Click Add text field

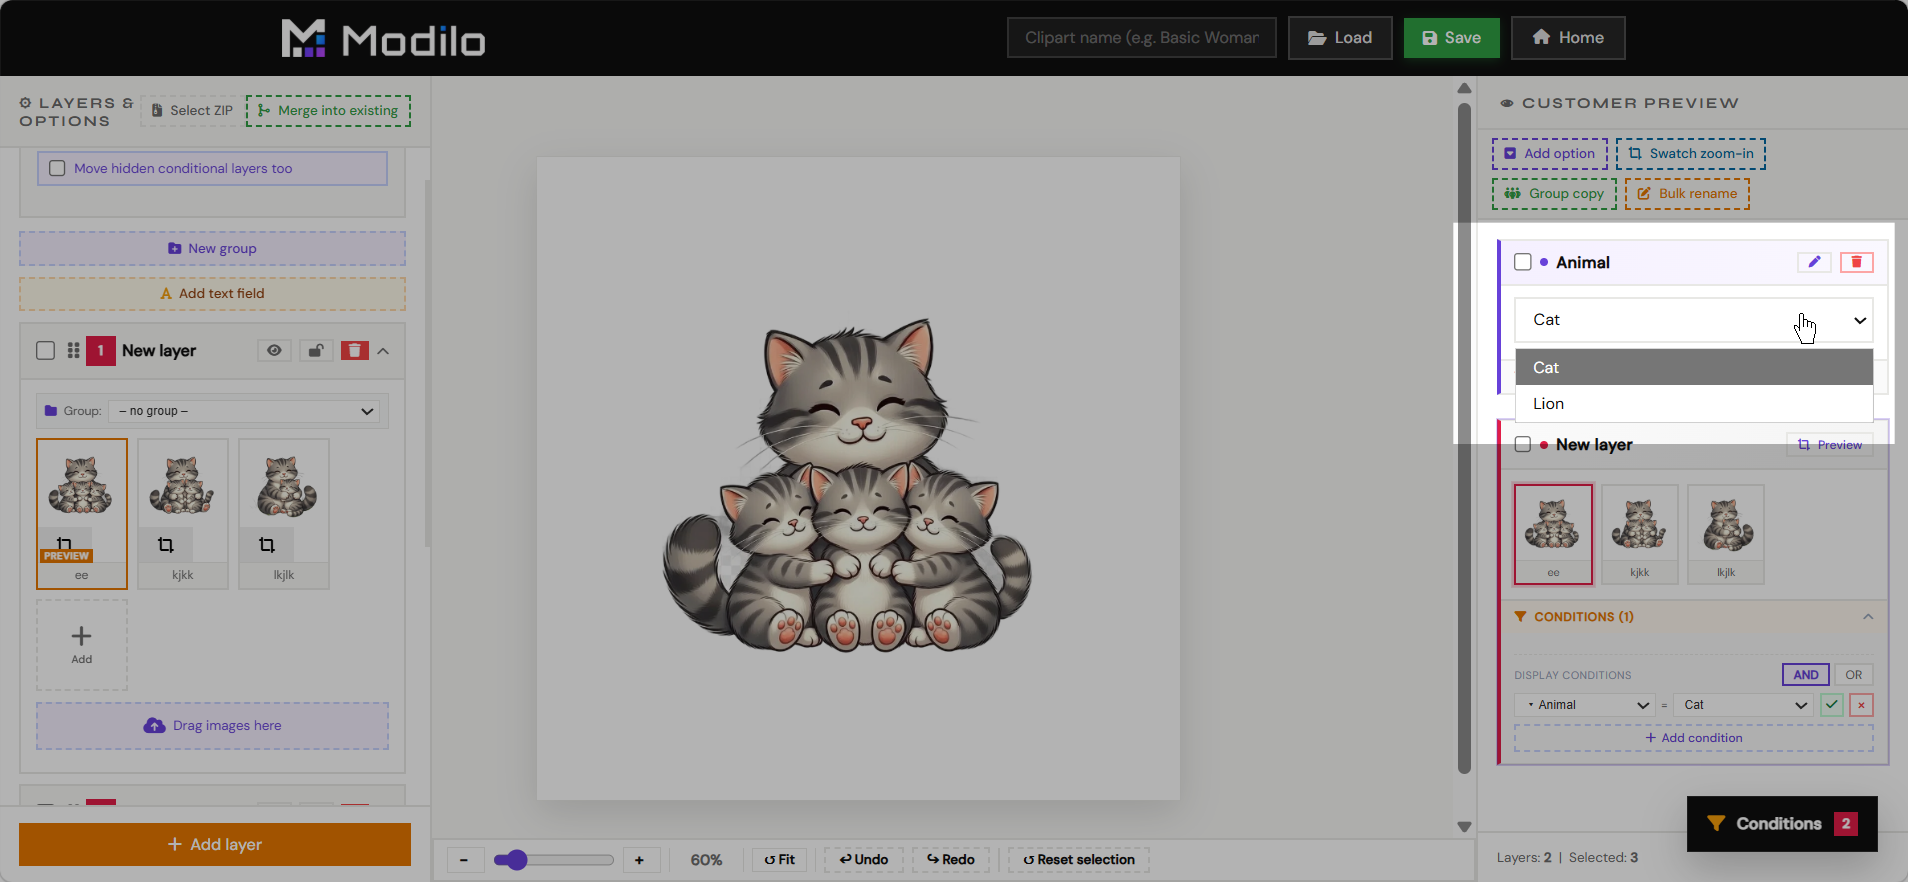(212, 294)
